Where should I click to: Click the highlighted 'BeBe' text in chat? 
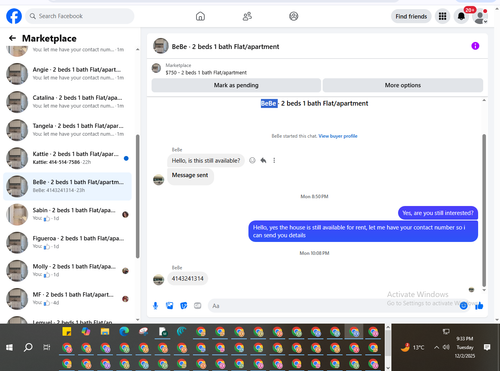269,104
